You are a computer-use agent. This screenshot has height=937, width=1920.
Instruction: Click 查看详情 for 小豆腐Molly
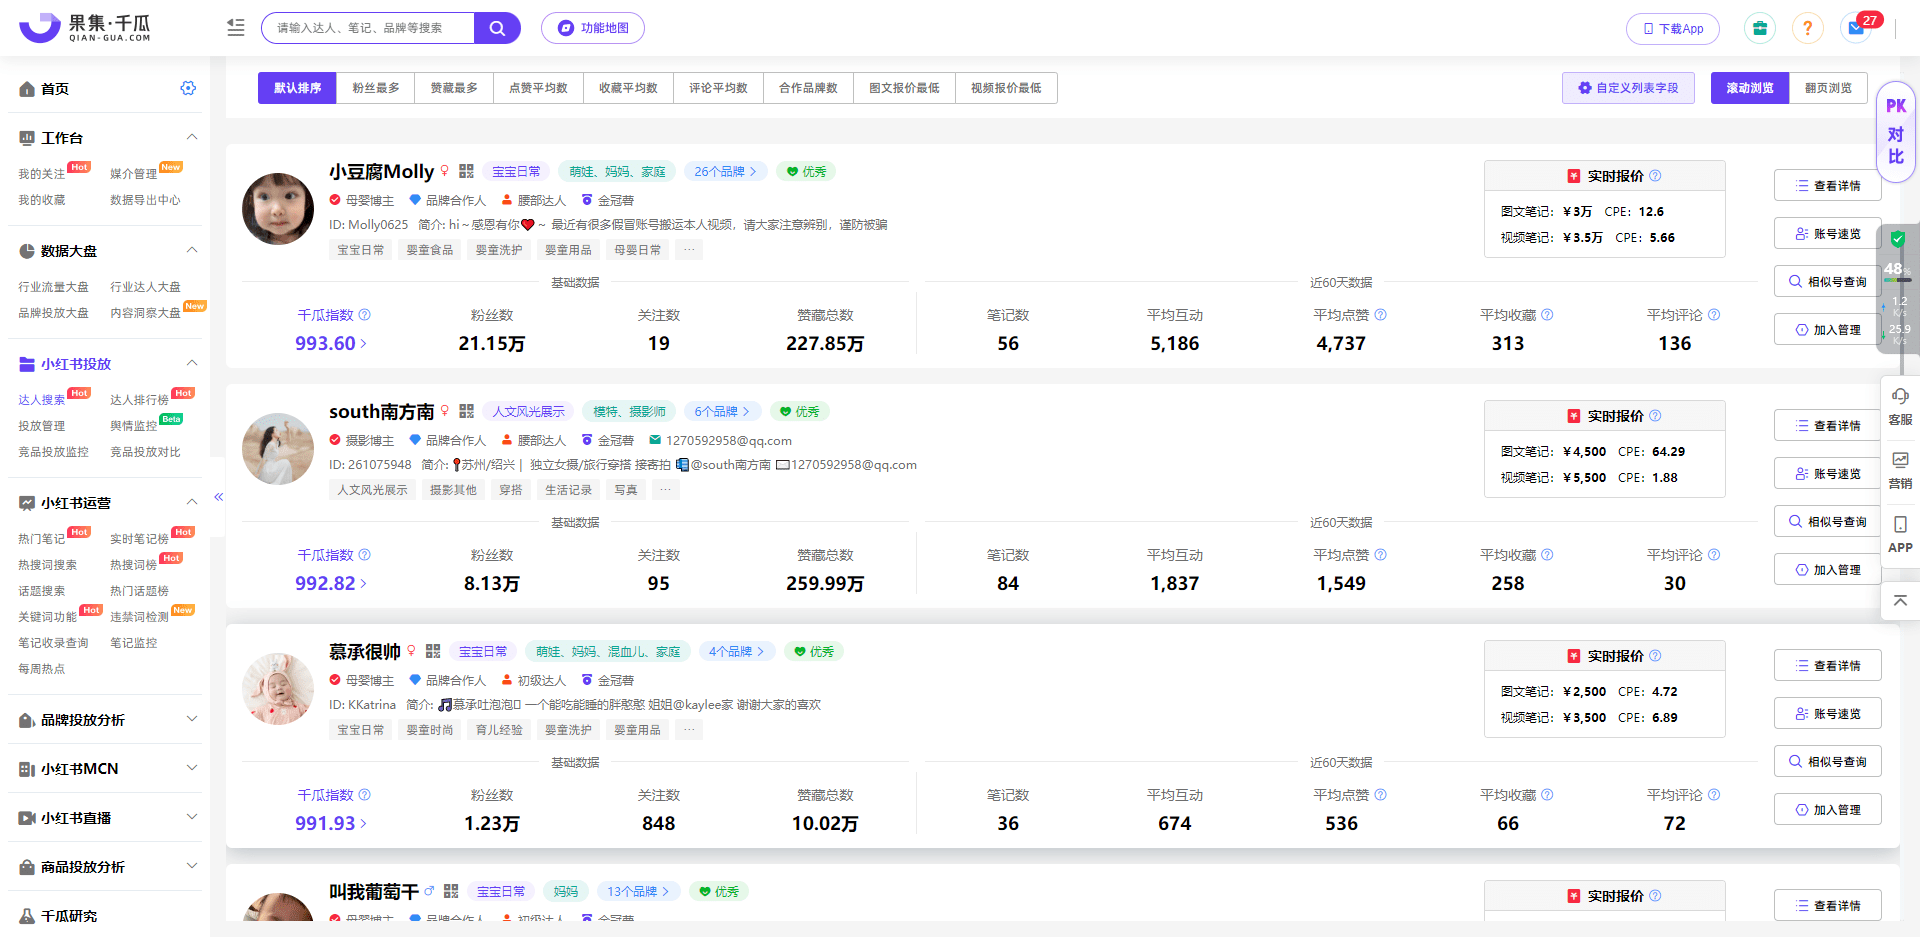click(x=1828, y=185)
